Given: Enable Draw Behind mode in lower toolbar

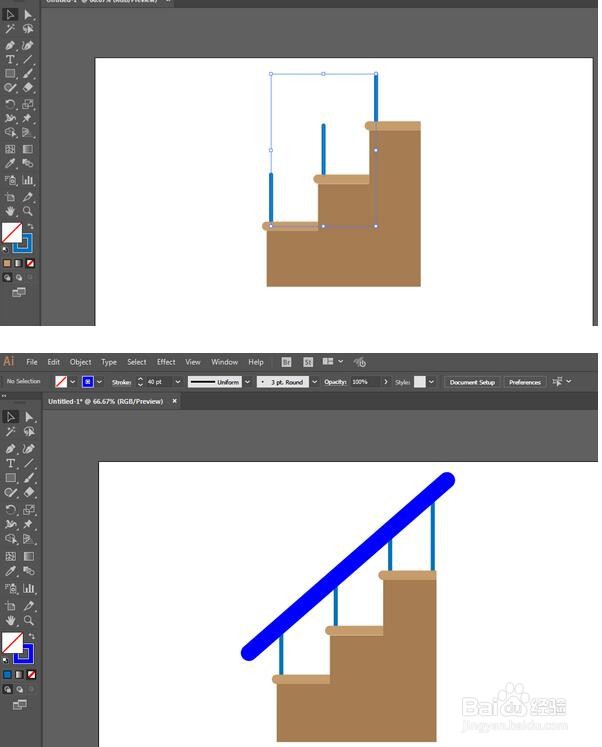Looking at the screenshot, I should [20, 689].
